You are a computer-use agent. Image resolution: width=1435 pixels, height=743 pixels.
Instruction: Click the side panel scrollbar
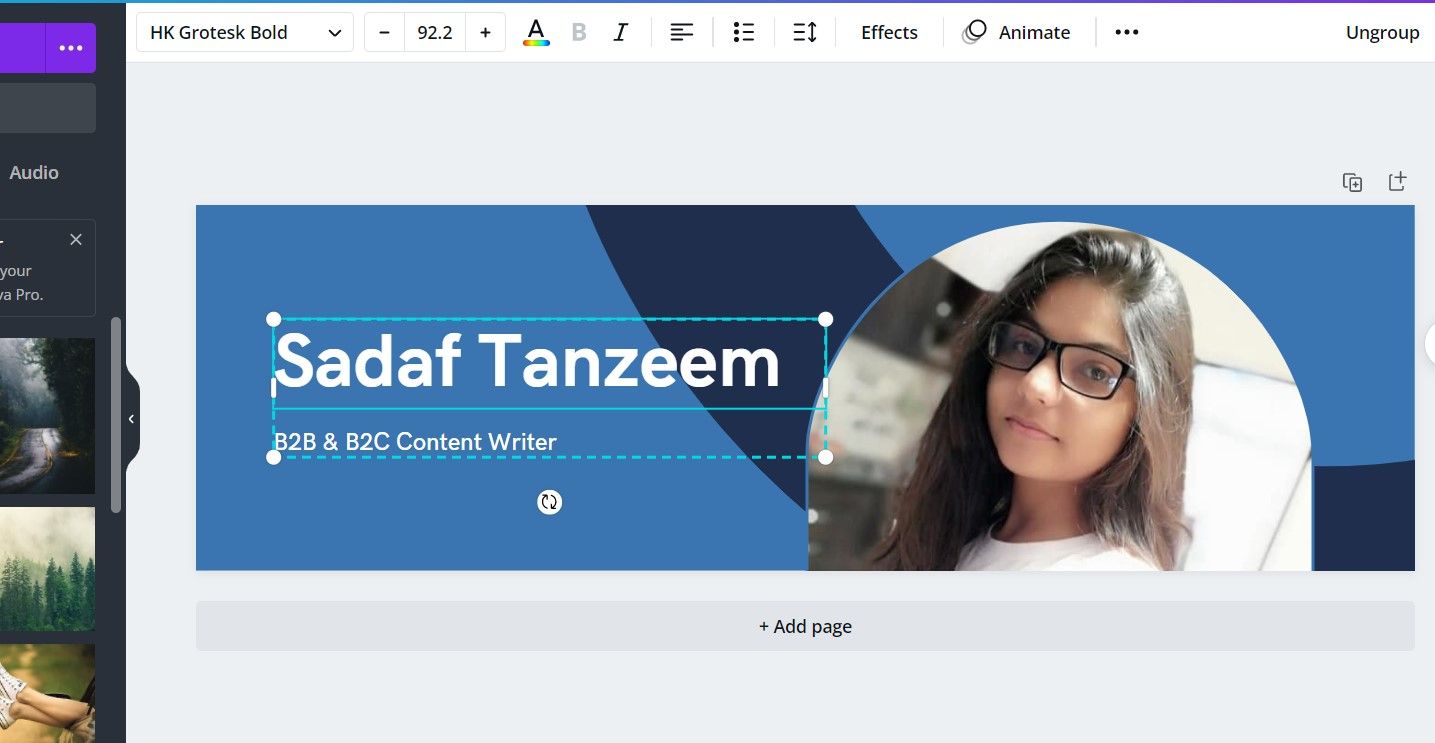(x=116, y=415)
